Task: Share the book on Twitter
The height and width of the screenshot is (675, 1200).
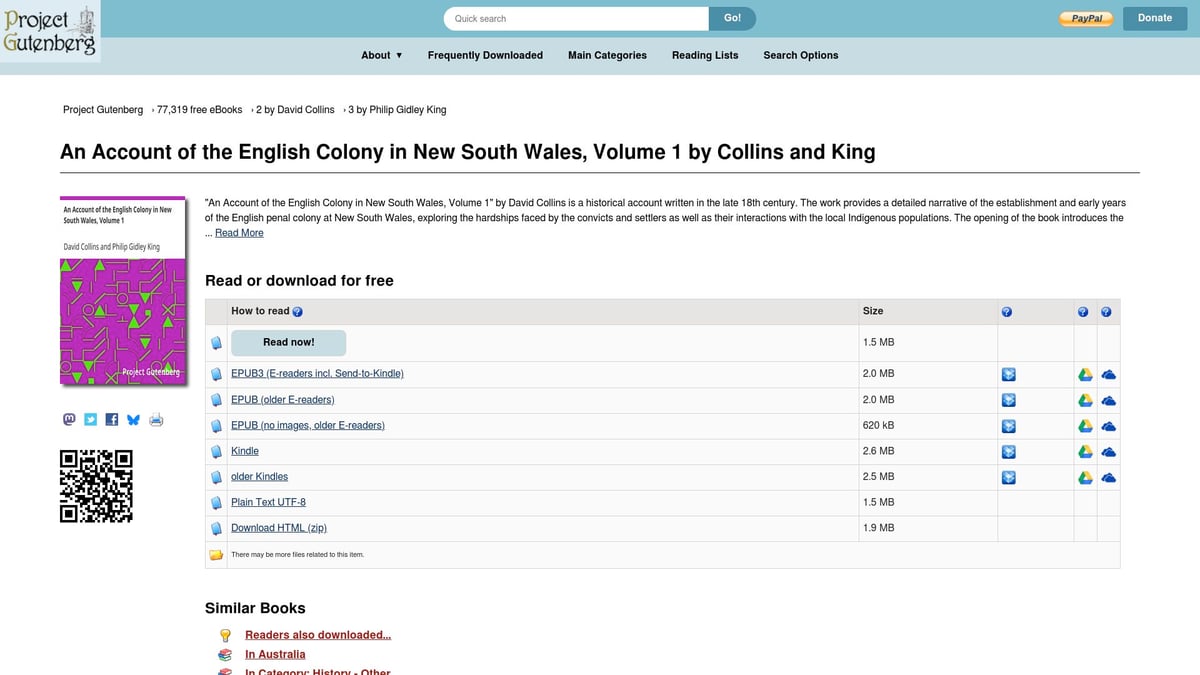Action: pos(90,419)
